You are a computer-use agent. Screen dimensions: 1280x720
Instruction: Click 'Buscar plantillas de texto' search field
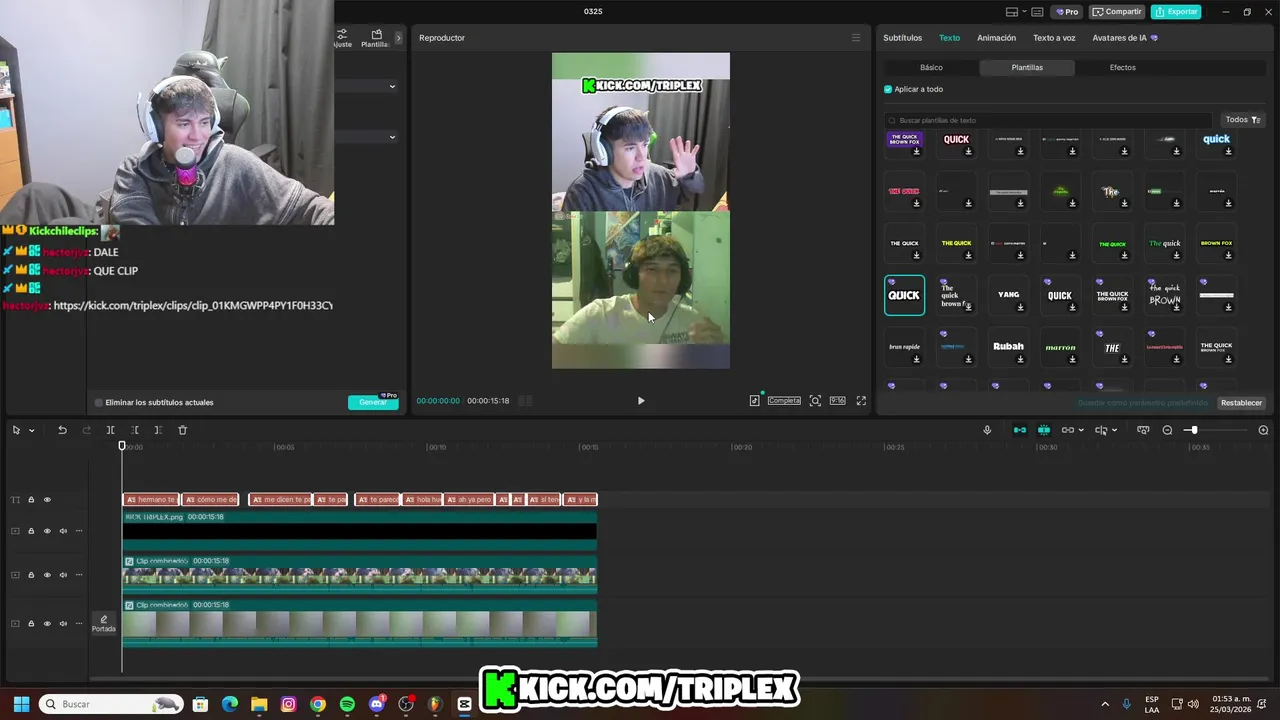(1048, 120)
